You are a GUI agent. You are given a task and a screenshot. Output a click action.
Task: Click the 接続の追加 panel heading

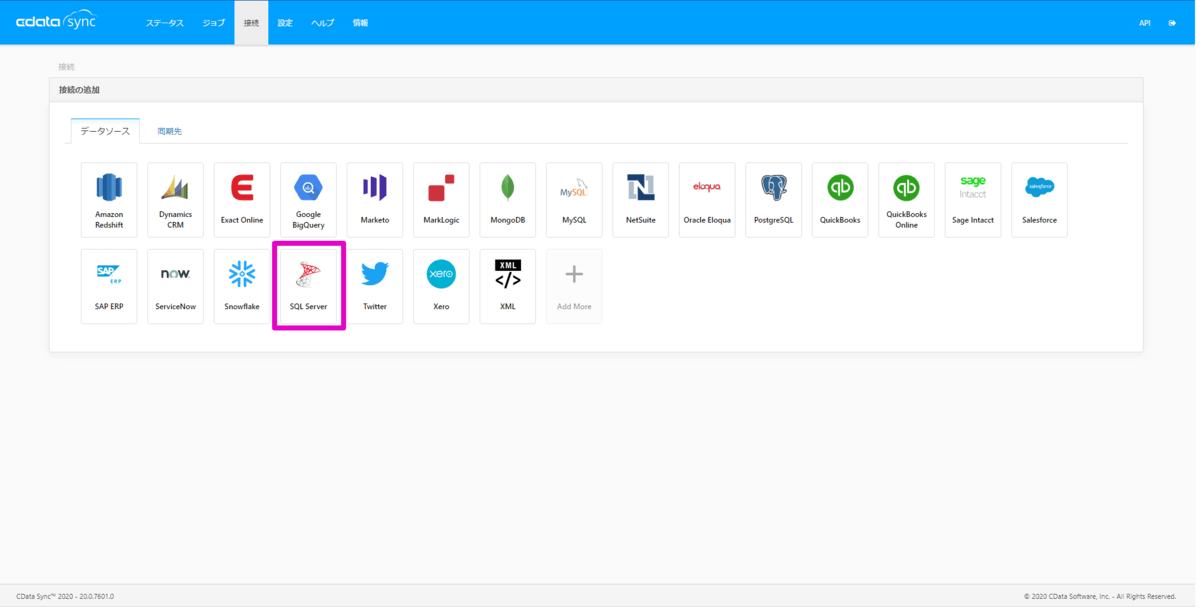point(79,90)
